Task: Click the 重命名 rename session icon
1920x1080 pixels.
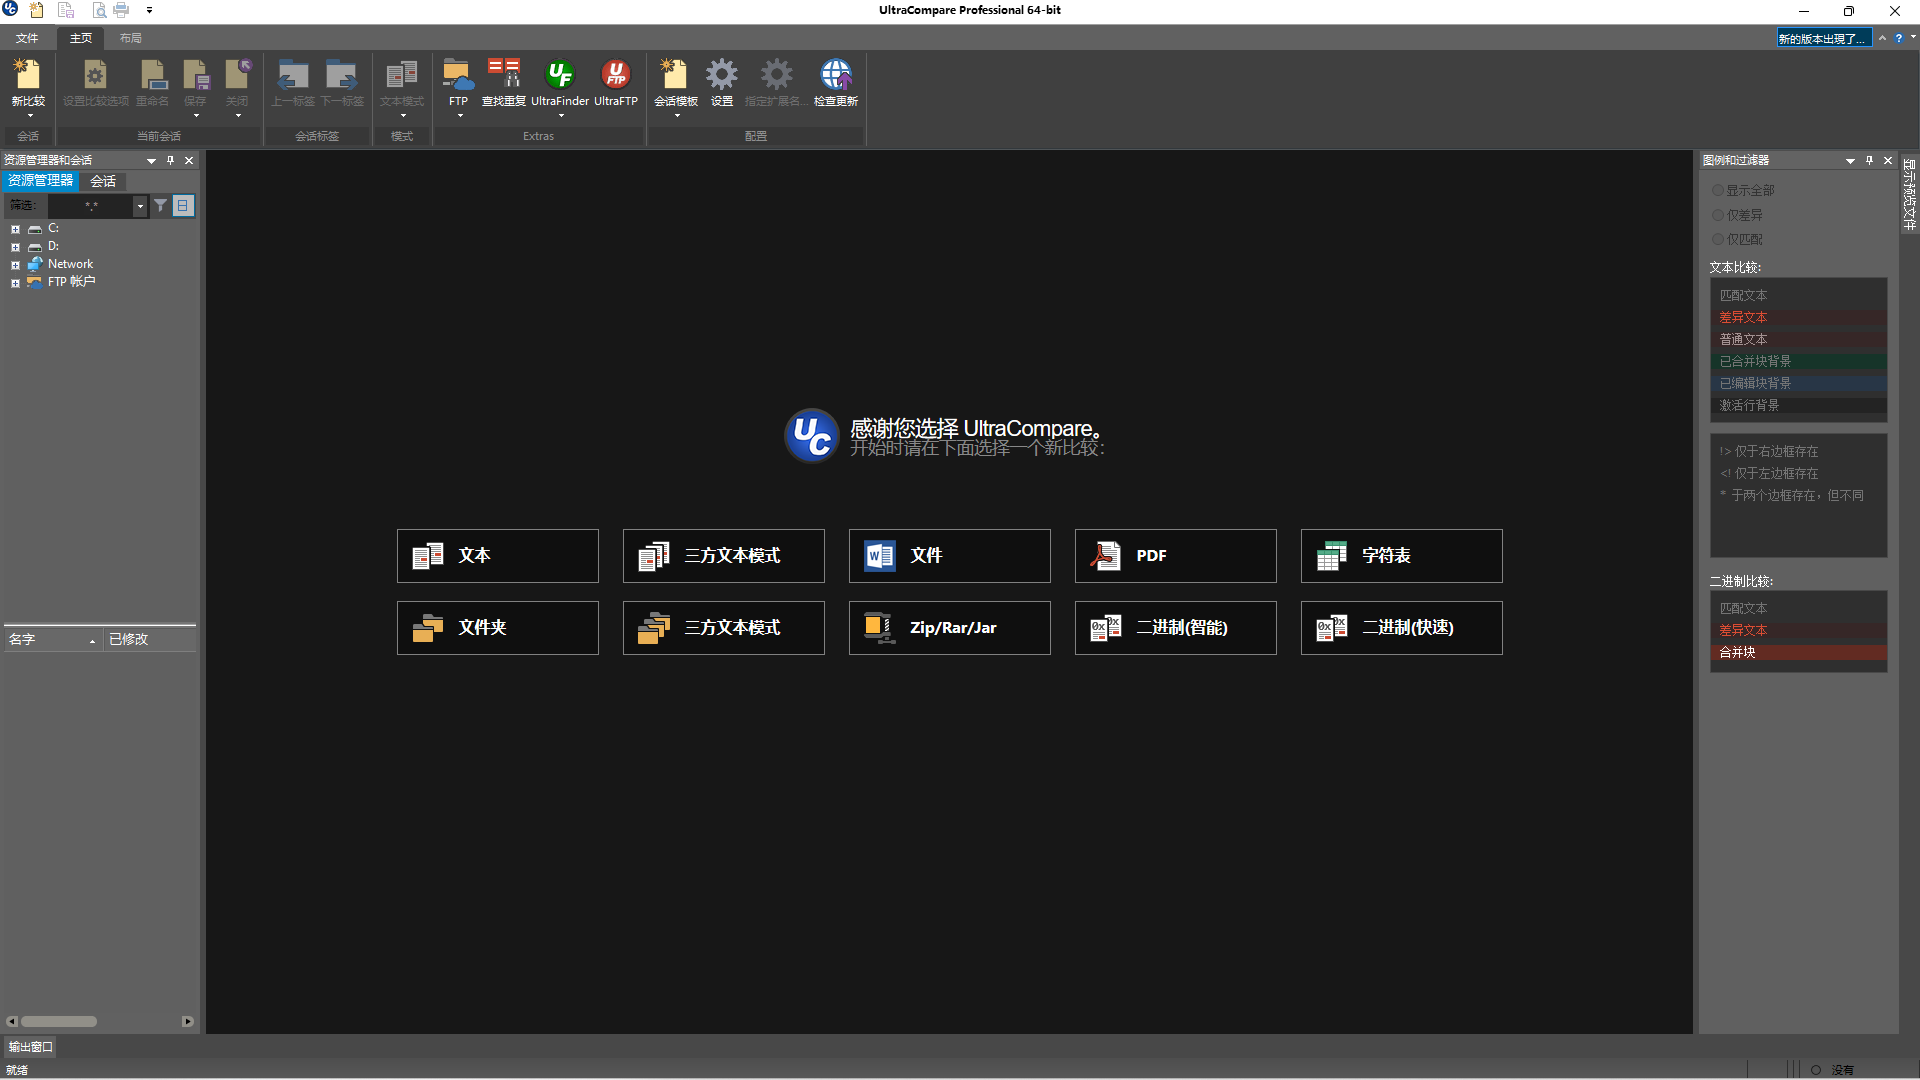Action: click(x=153, y=75)
